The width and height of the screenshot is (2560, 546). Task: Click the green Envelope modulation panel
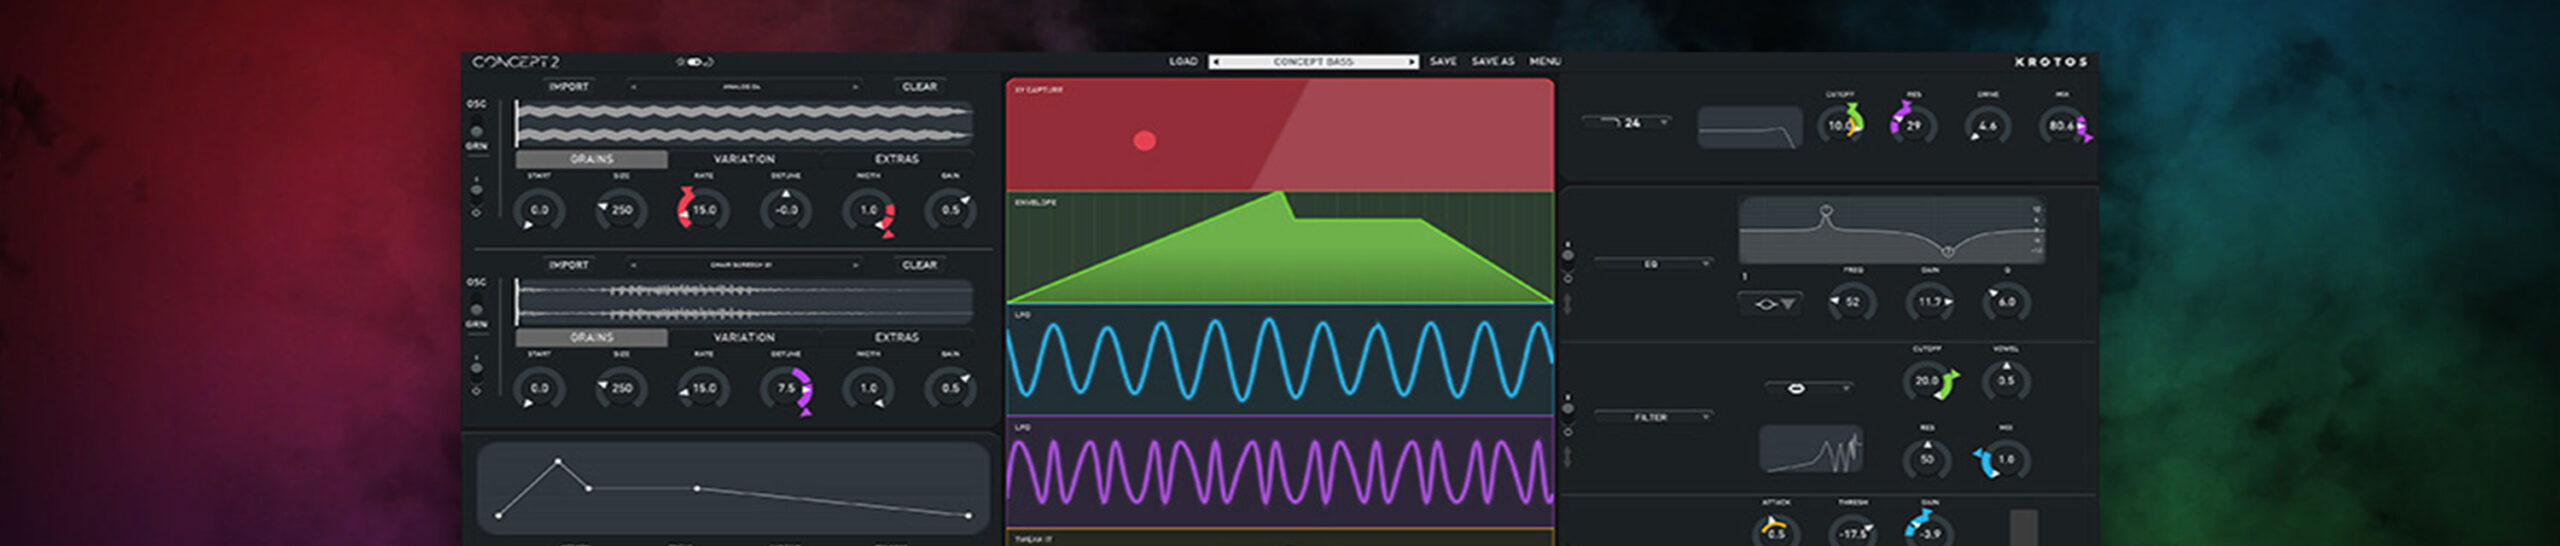pyautogui.click(x=1280, y=248)
